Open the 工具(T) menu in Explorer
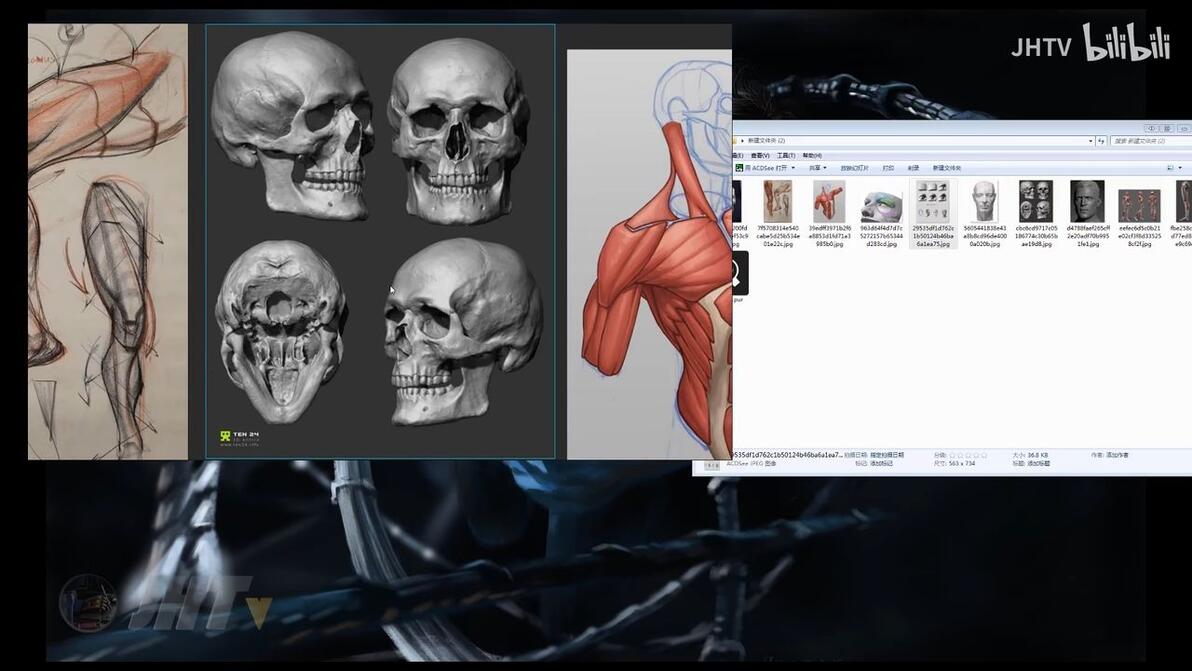The width and height of the screenshot is (1192, 671). [x=786, y=156]
